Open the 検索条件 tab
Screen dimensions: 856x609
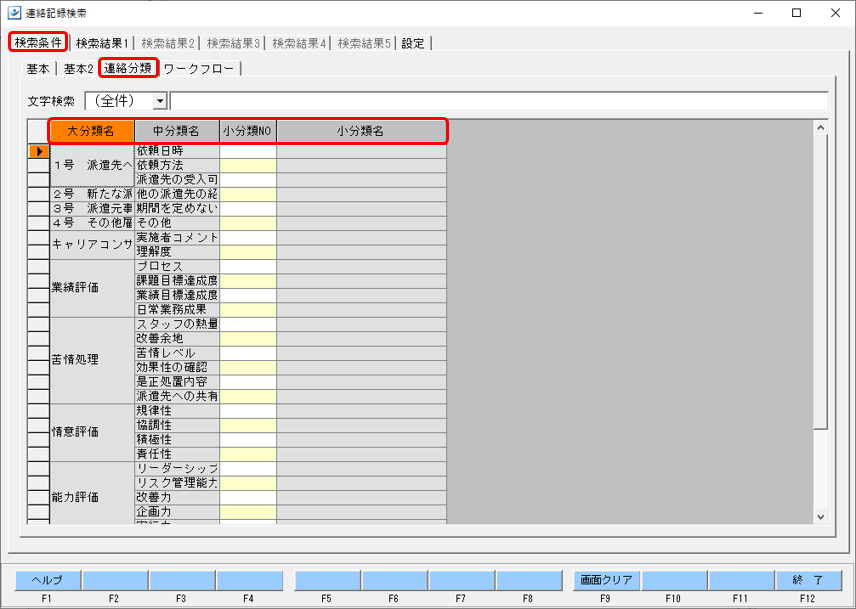pos(38,43)
